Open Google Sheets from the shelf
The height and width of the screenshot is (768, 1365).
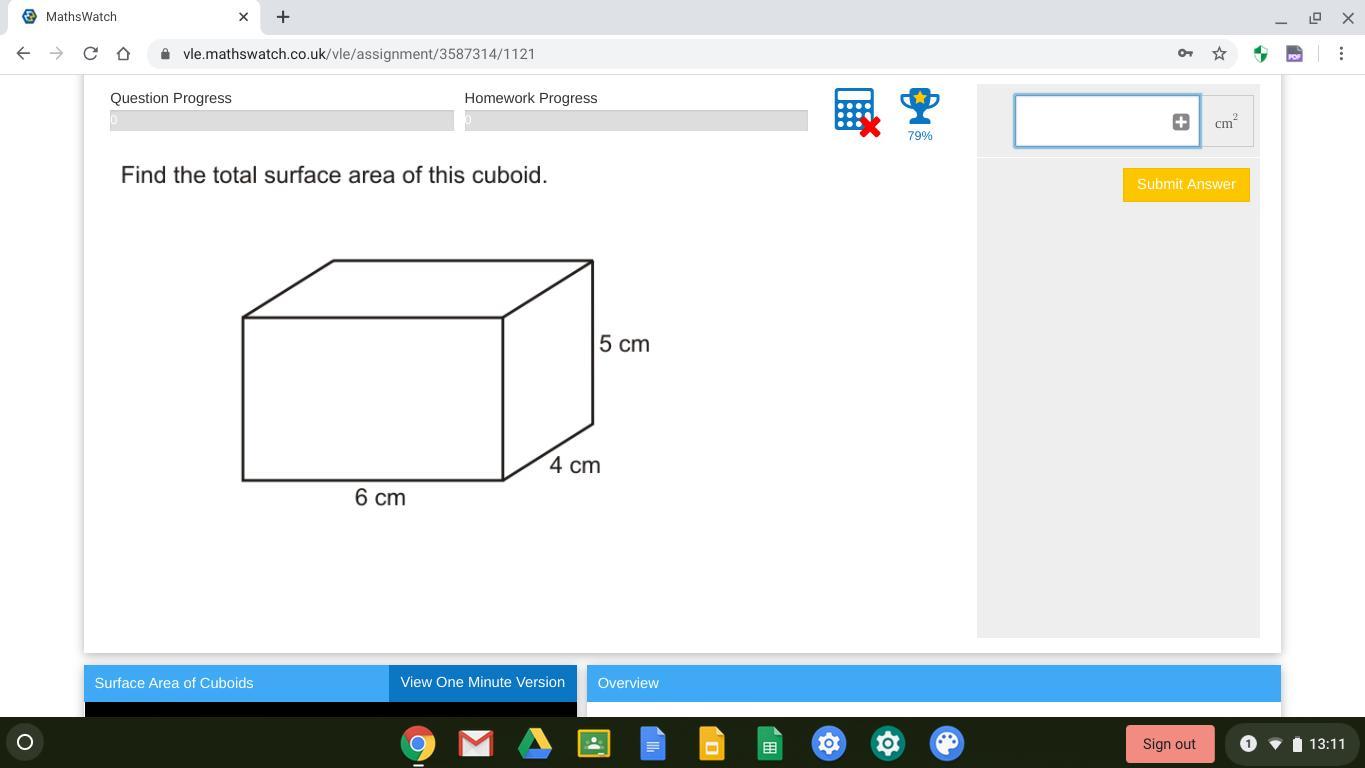[770, 743]
